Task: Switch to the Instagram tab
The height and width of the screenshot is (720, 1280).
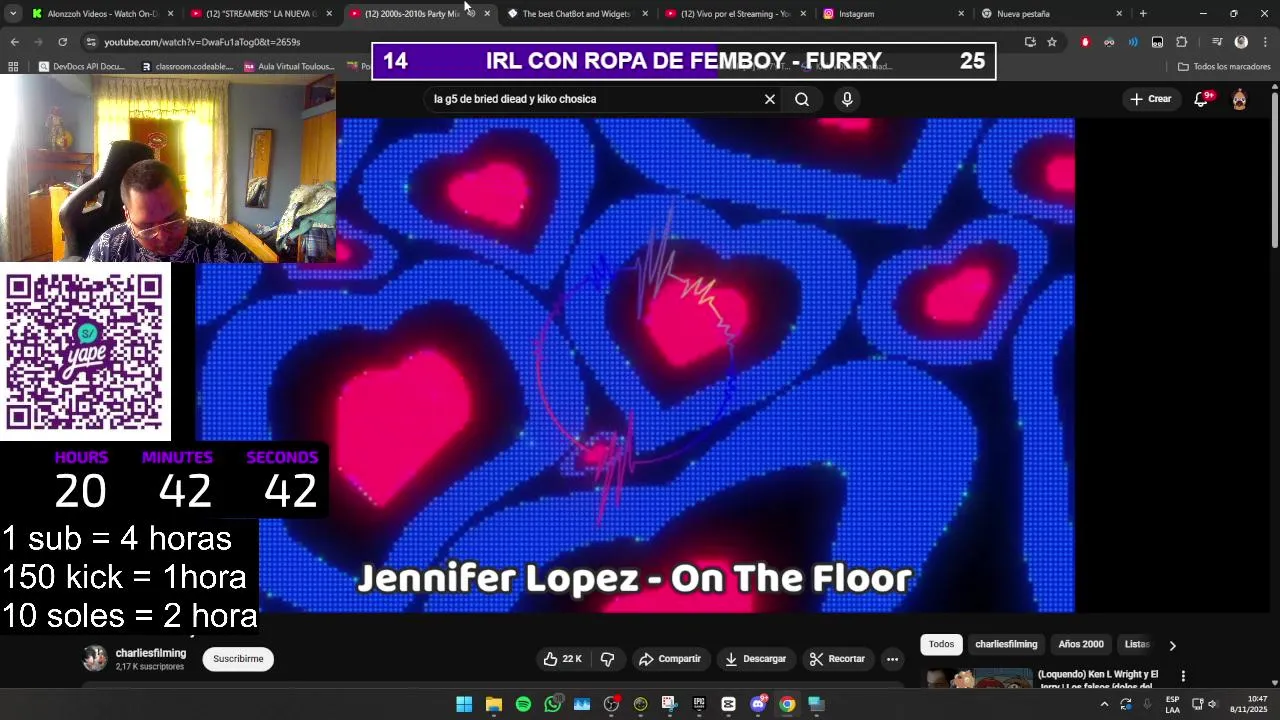Action: pos(894,14)
